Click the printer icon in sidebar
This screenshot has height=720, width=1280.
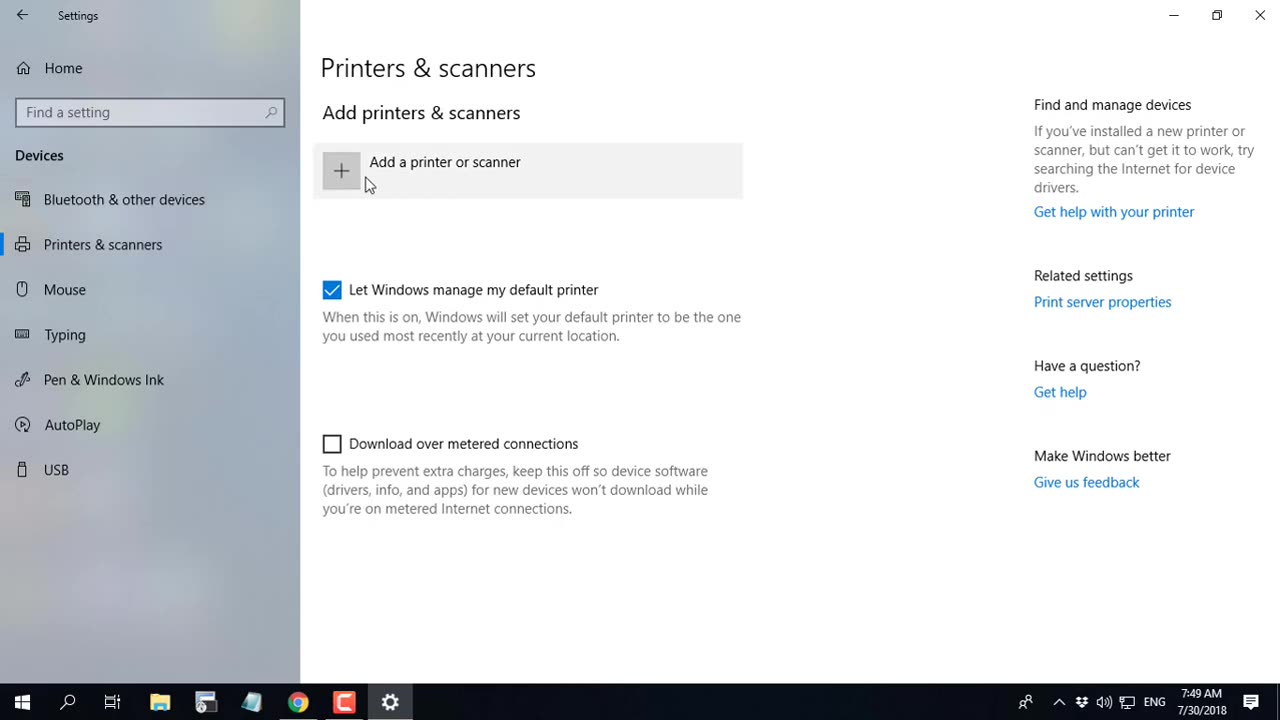coord(23,244)
